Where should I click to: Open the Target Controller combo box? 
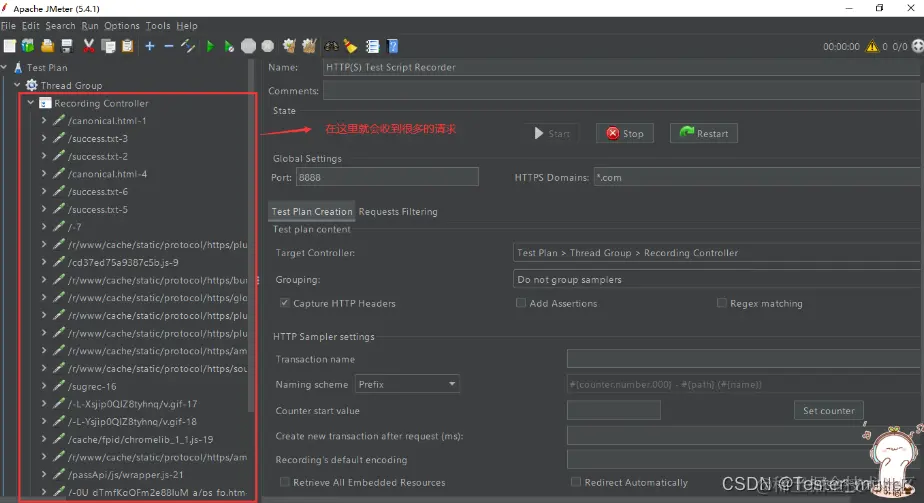[718, 253]
